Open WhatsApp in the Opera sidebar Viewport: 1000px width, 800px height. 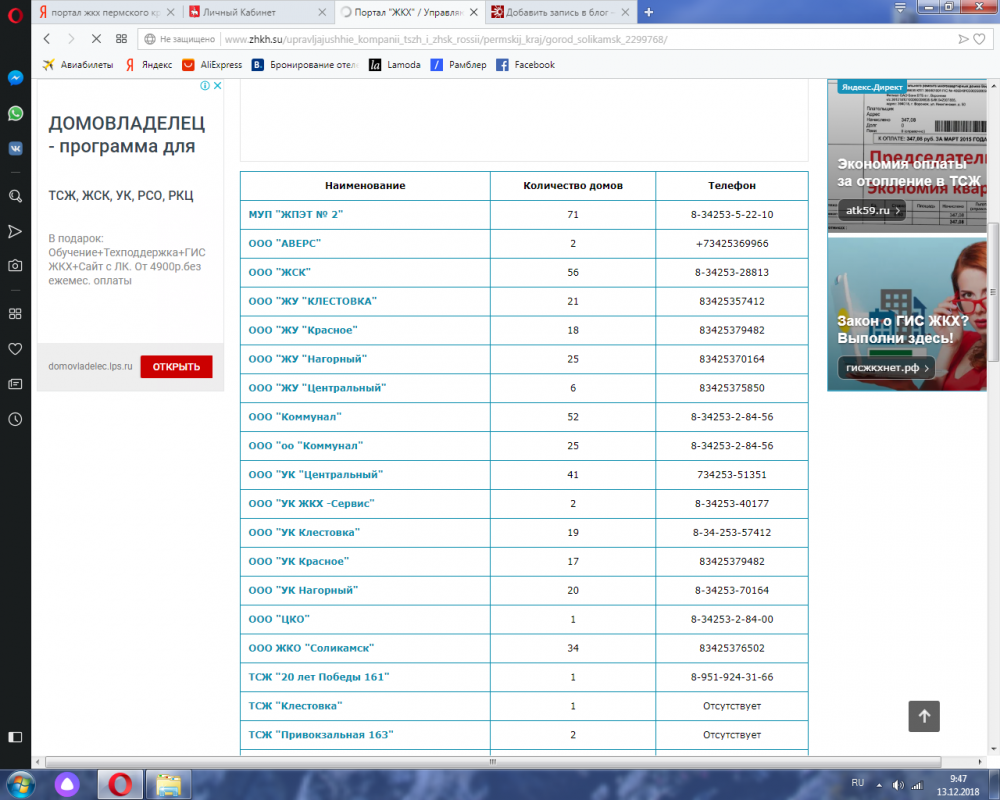point(15,113)
